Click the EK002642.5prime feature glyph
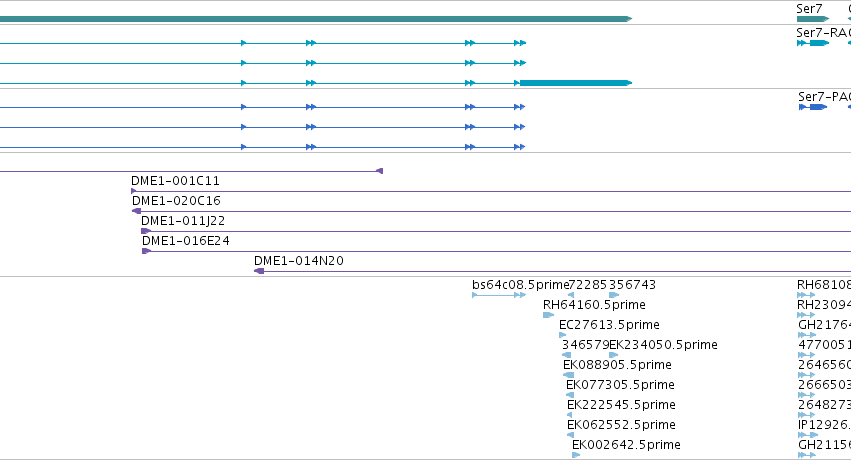This screenshot has width=851, height=460. pos(576,455)
